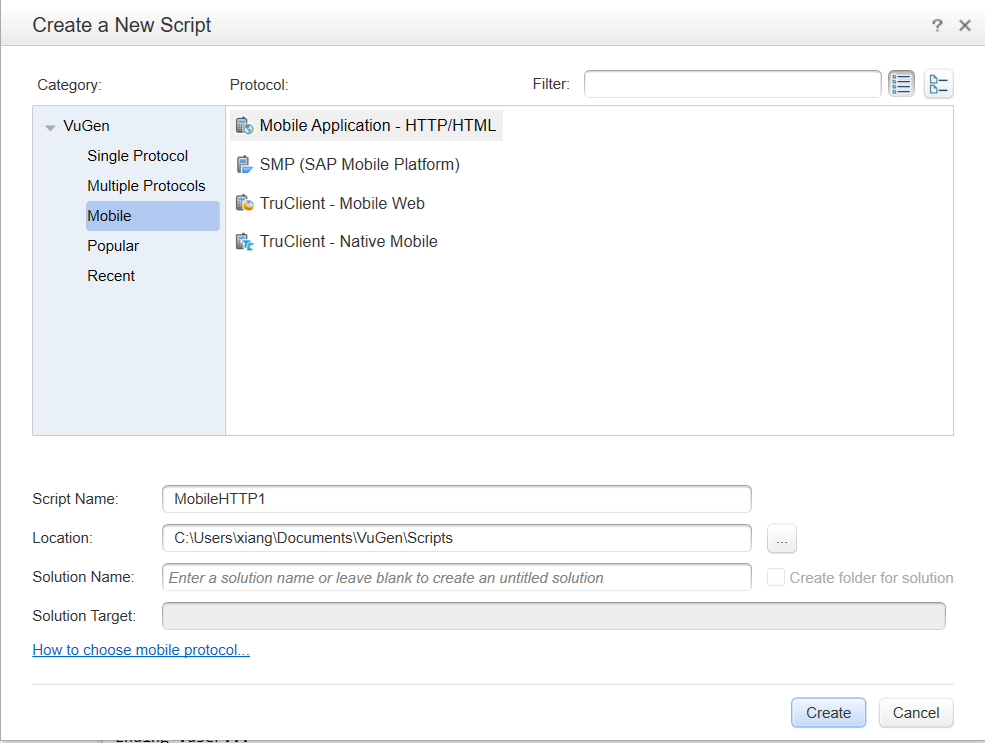This screenshot has width=985, height=743.
Task: Focus the Filter input field
Action: 732,84
